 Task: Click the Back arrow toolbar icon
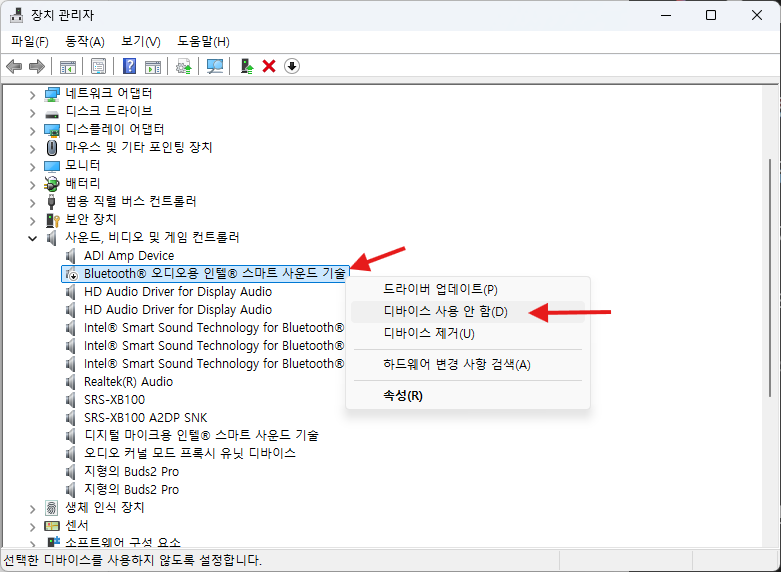pyautogui.click(x=14, y=66)
